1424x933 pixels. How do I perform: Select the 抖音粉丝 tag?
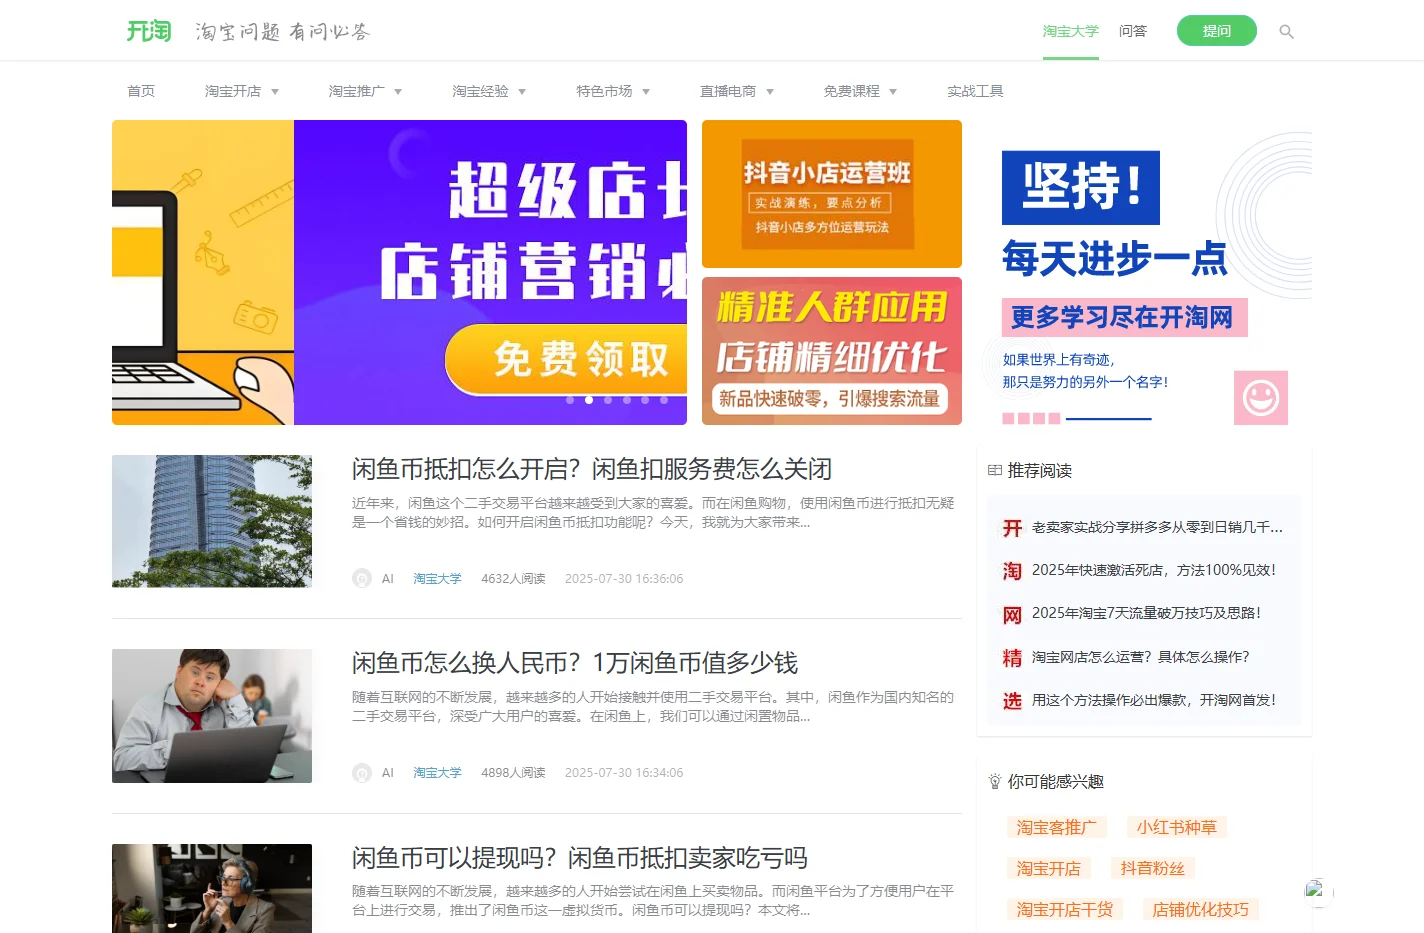pyautogui.click(x=1152, y=868)
